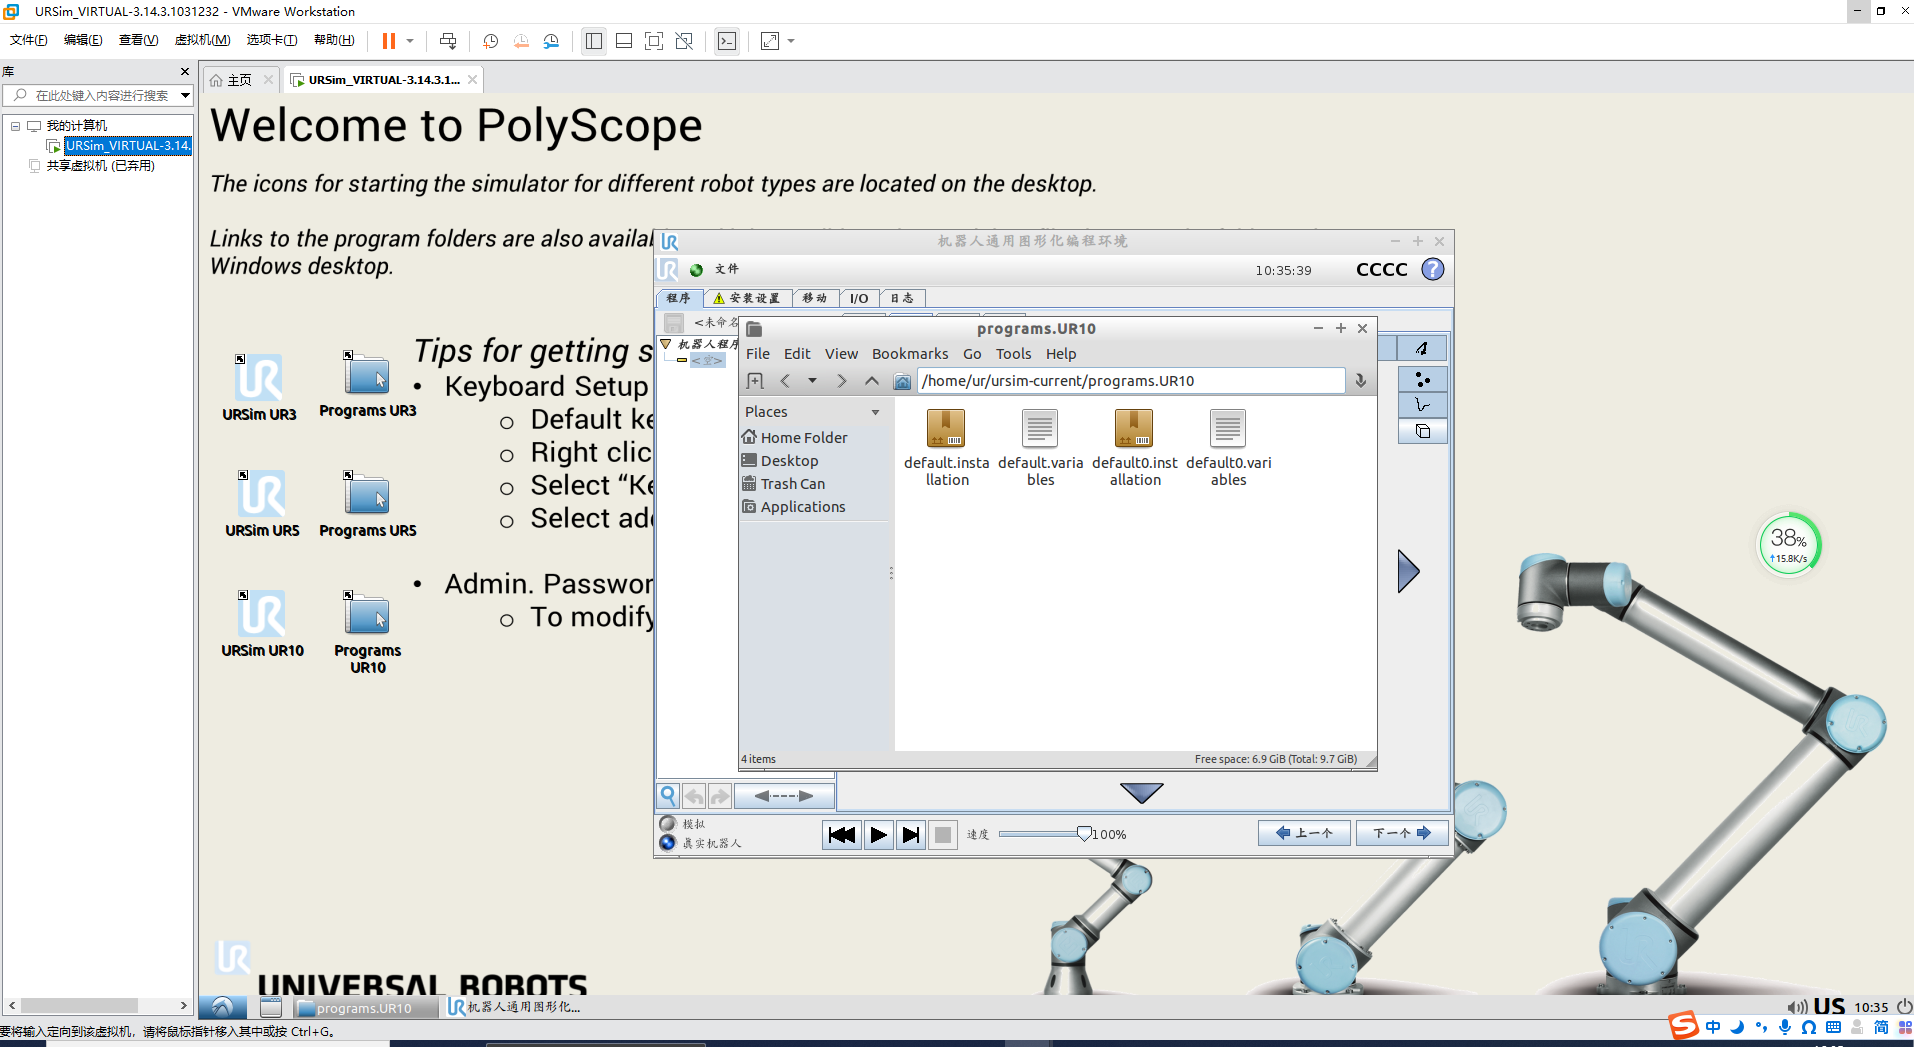This screenshot has height=1047, width=1914.
Task: Click the 下一个 next button
Action: click(1402, 833)
